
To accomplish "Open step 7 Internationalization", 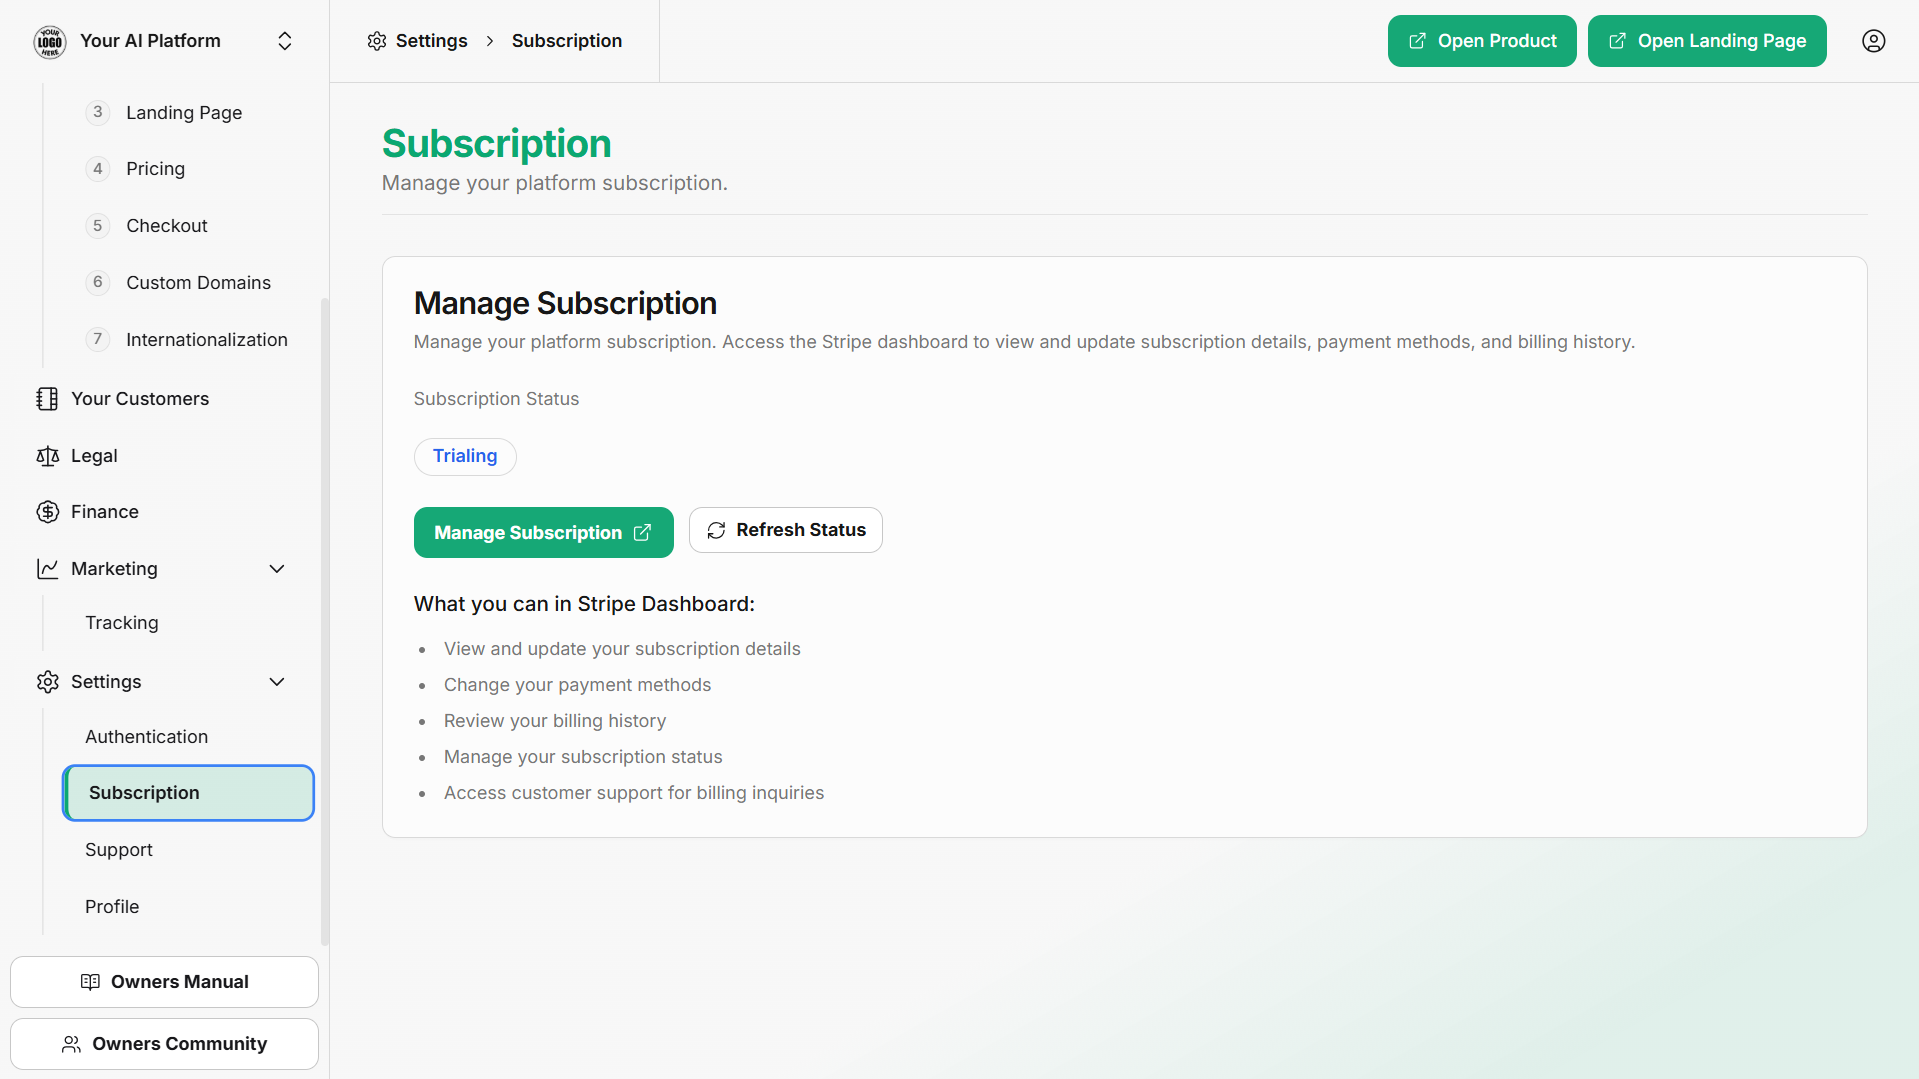I will [x=206, y=340].
